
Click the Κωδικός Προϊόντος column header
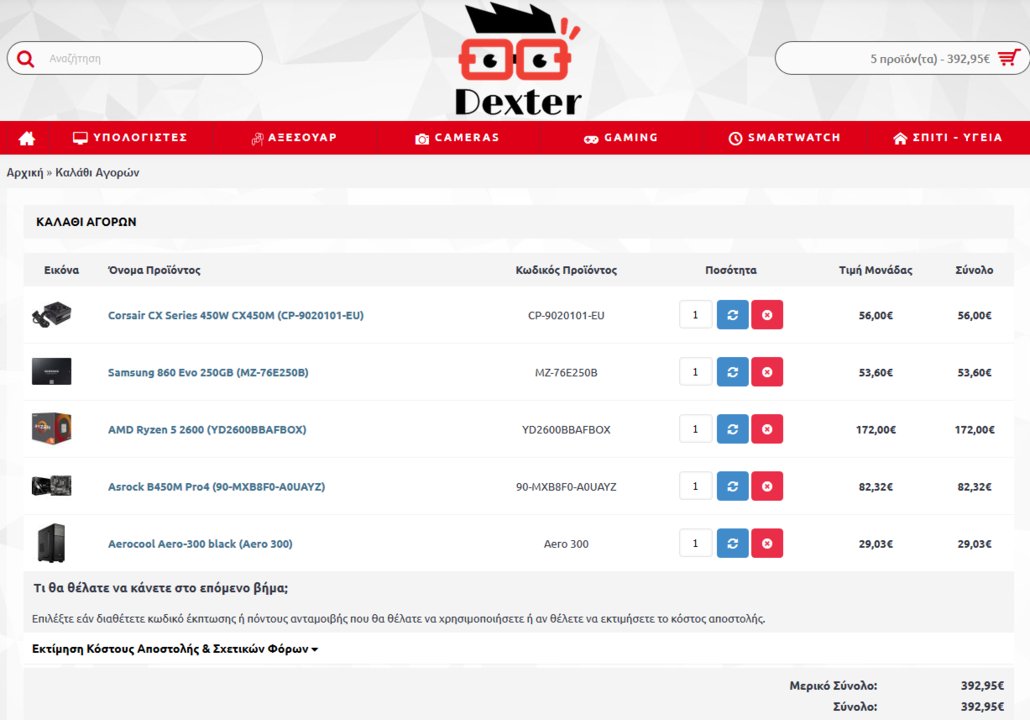pyautogui.click(x=566, y=270)
